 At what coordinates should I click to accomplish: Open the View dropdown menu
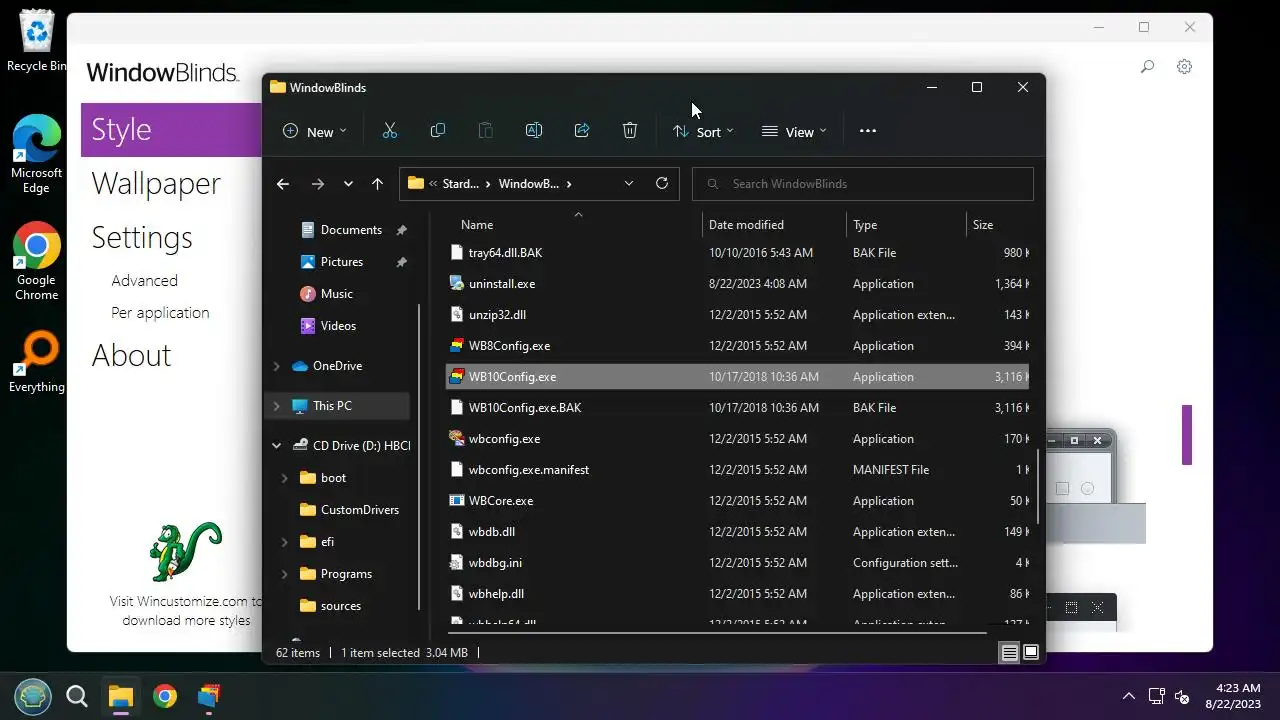click(x=794, y=131)
